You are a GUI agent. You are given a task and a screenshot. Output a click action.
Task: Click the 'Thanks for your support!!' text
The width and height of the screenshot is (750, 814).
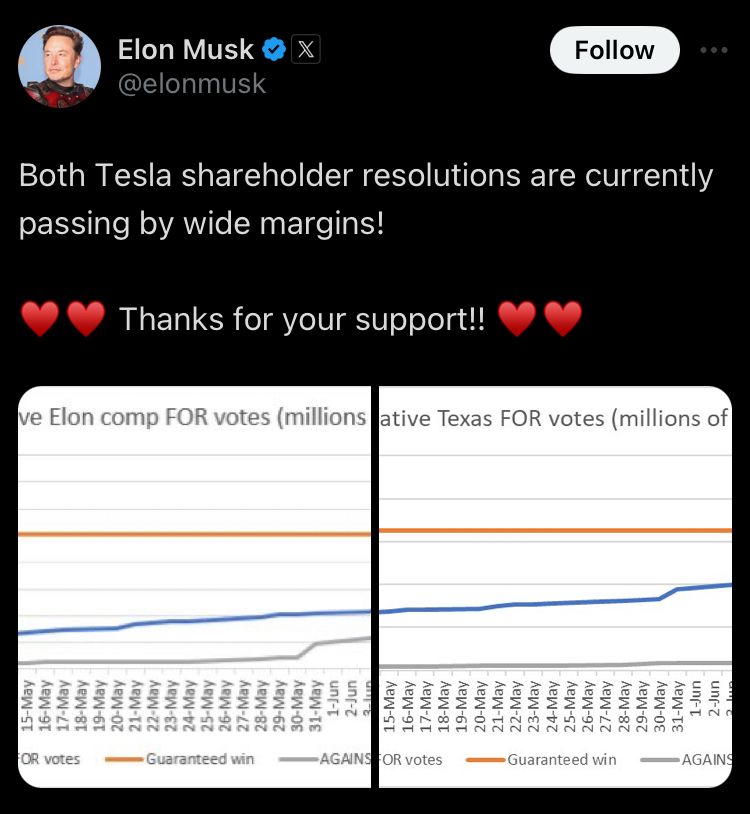pyautogui.click(x=302, y=319)
